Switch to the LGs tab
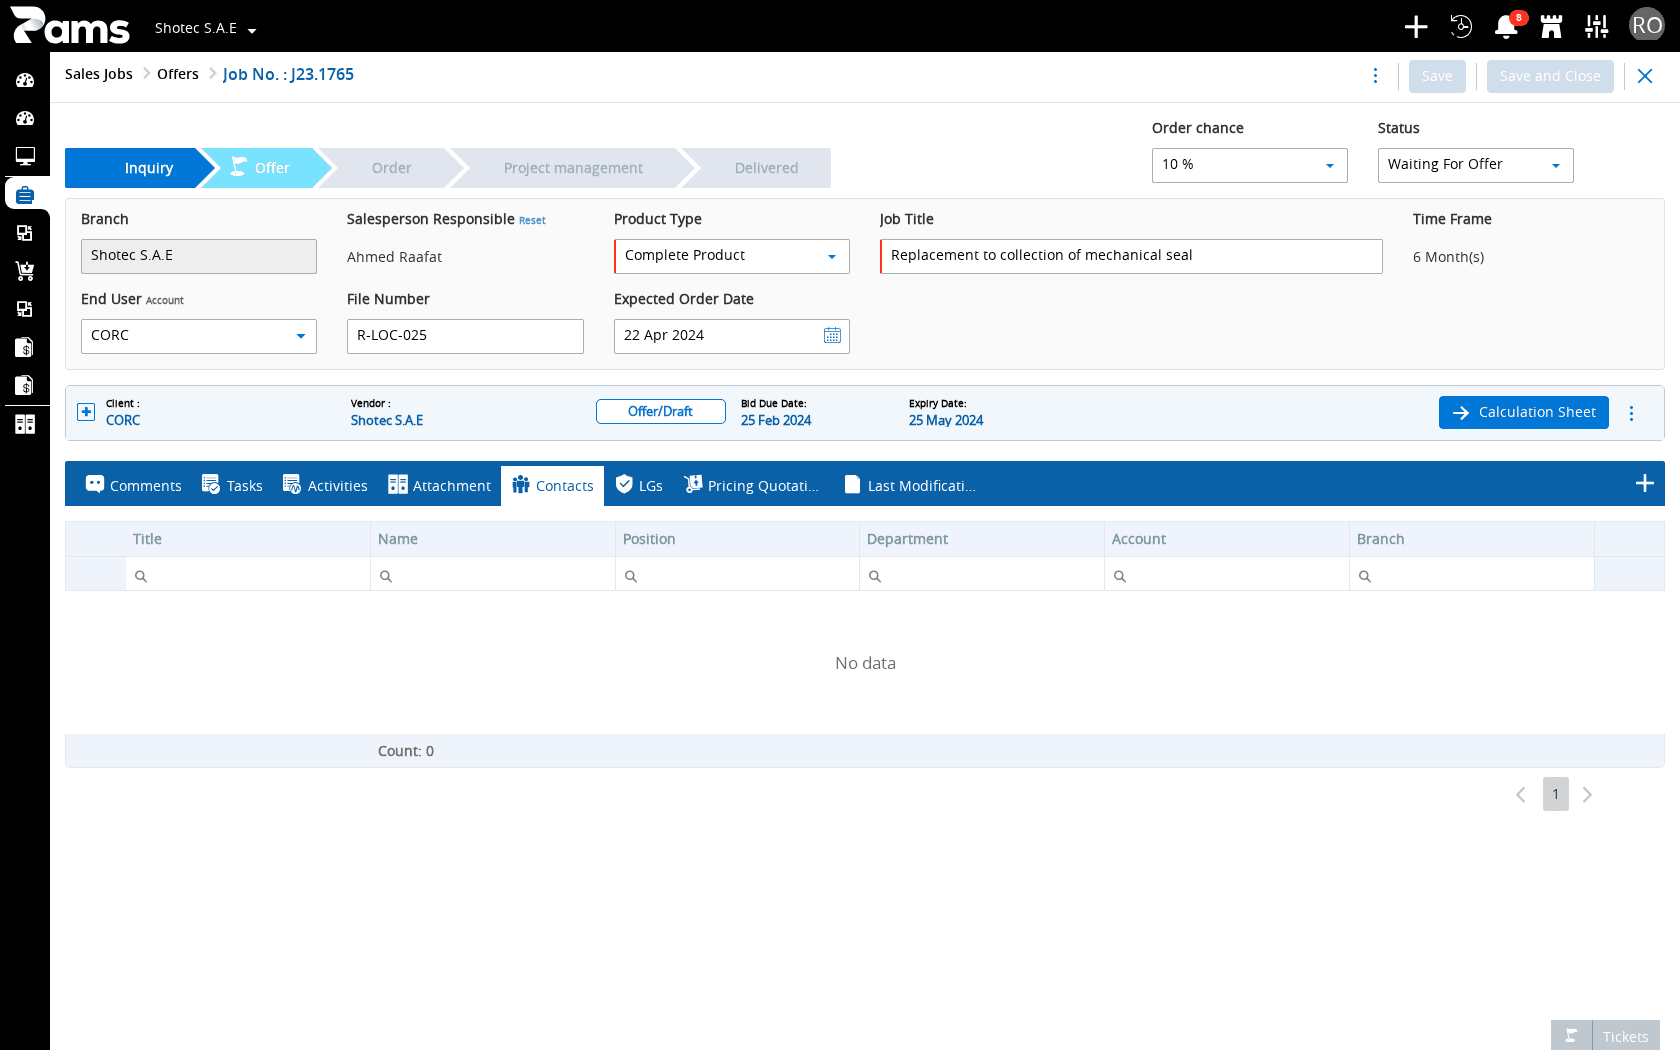 pyautogui.click(x=639, y=485)
